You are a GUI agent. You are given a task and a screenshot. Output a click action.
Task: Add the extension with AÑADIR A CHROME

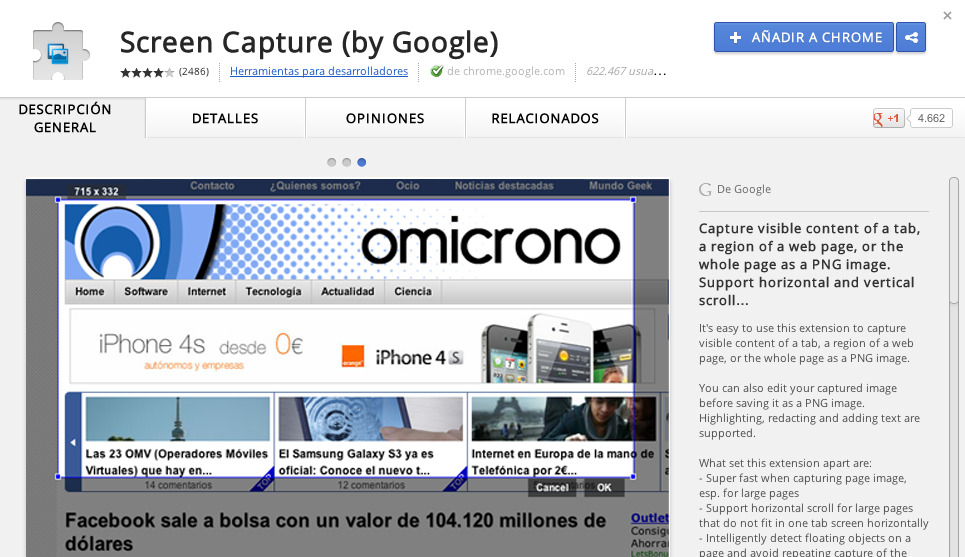coord(804,38)
